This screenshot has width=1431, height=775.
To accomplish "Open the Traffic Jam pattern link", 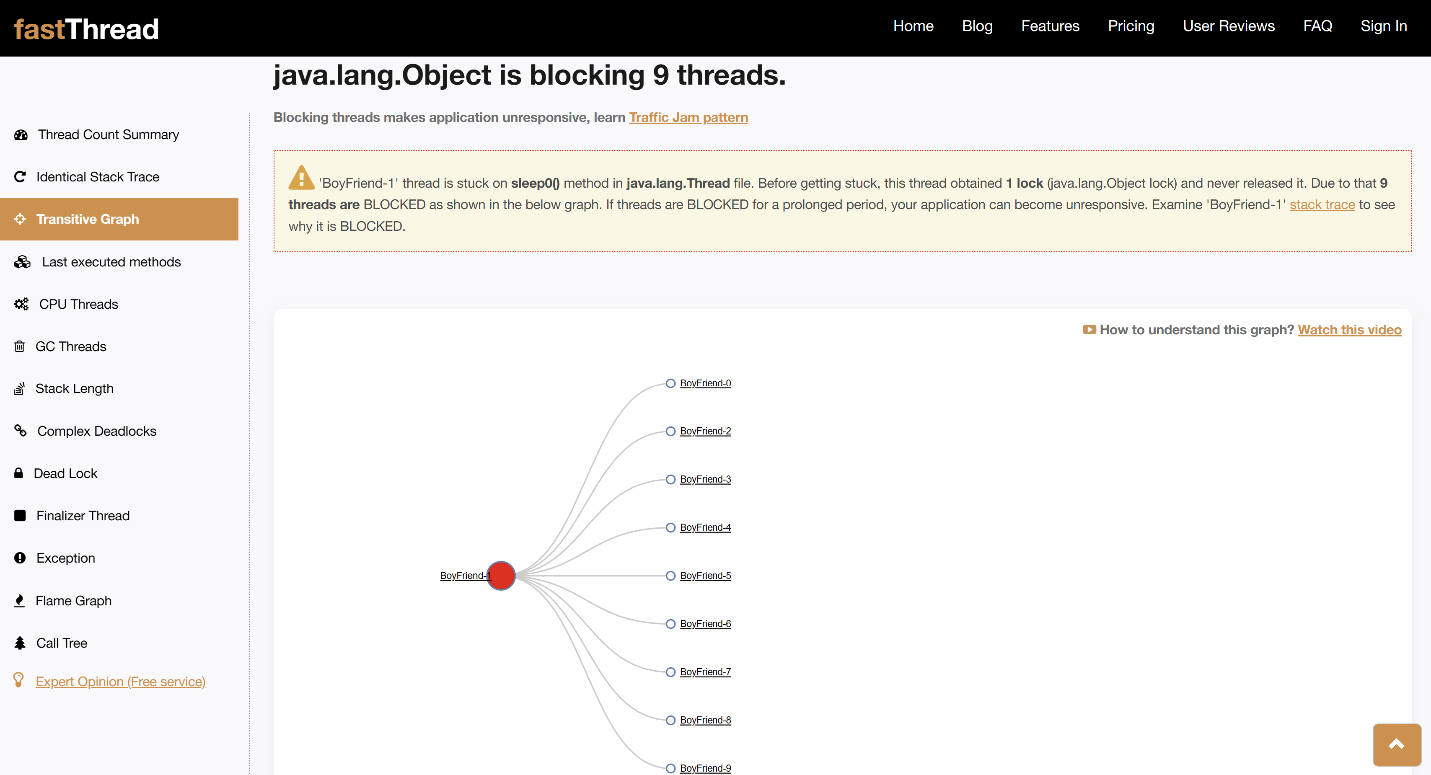I will point(689,118).
